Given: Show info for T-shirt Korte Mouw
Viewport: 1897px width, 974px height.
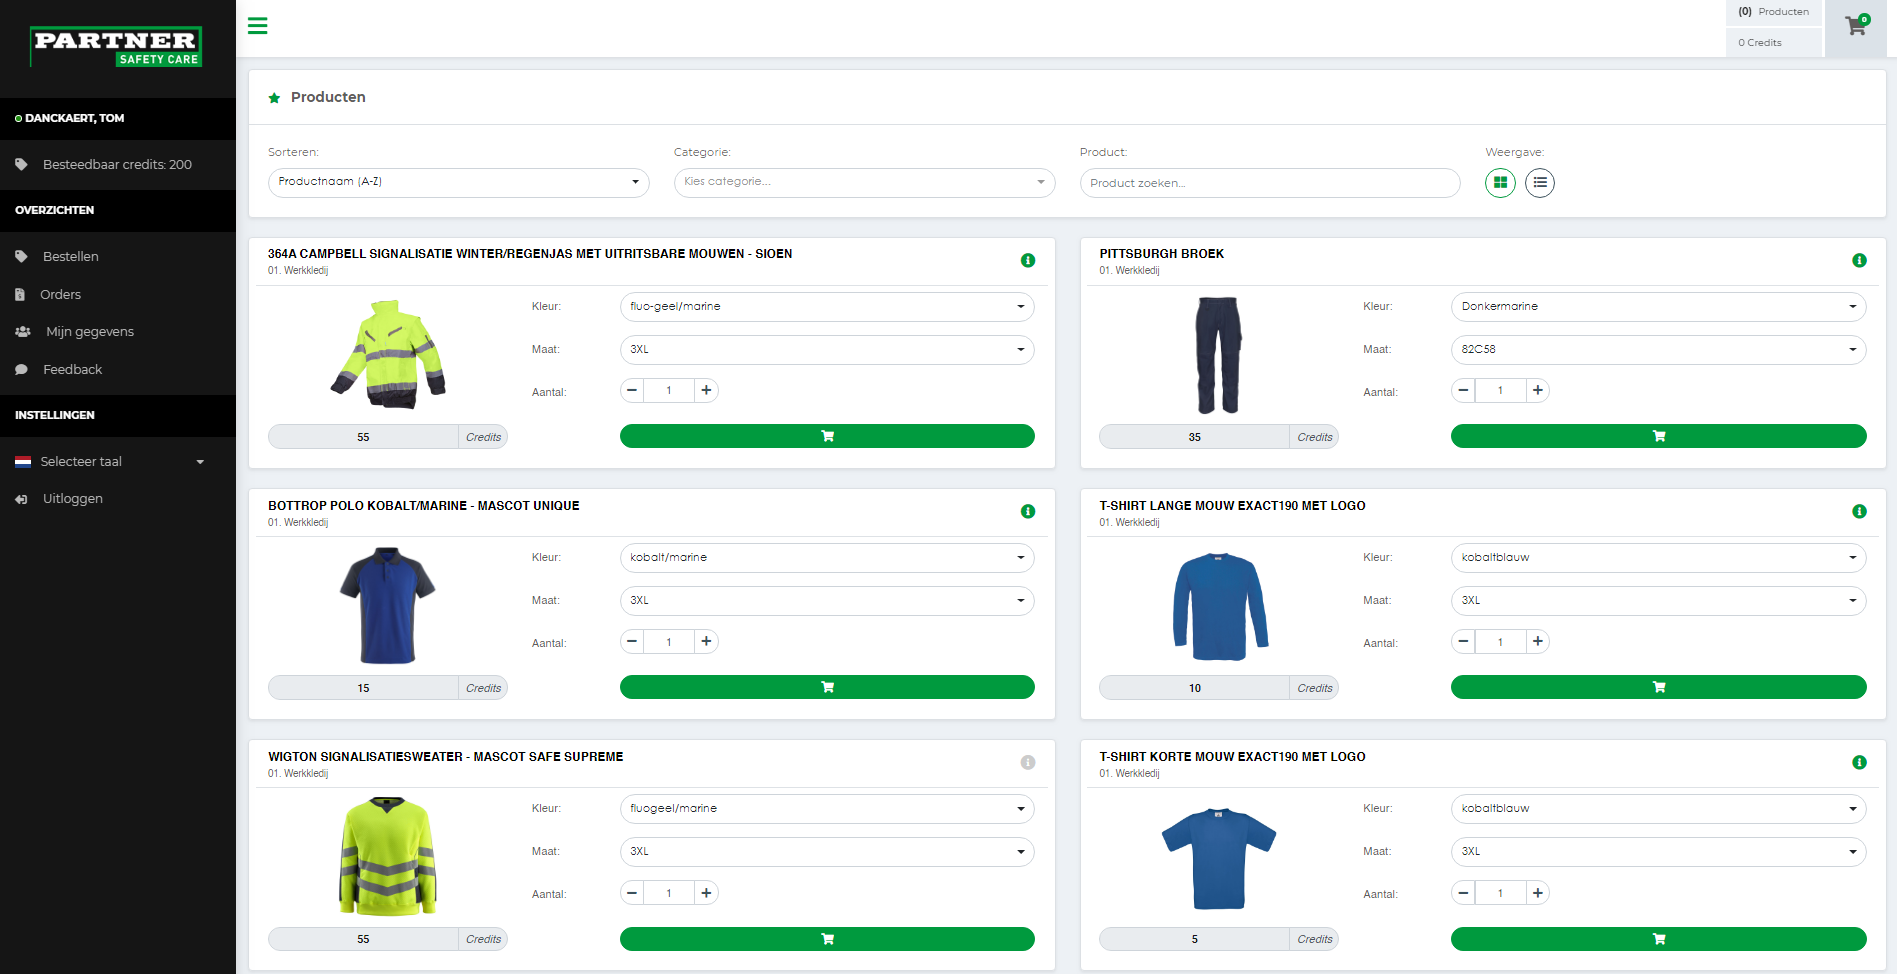Looking at the screenshot, I should click(1859, 762).
